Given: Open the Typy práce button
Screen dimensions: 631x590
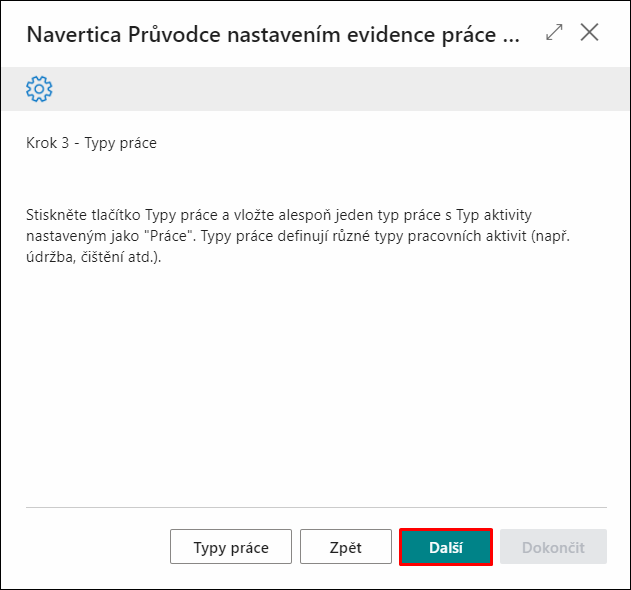Looking at the screenshot, I should (231, 547).
